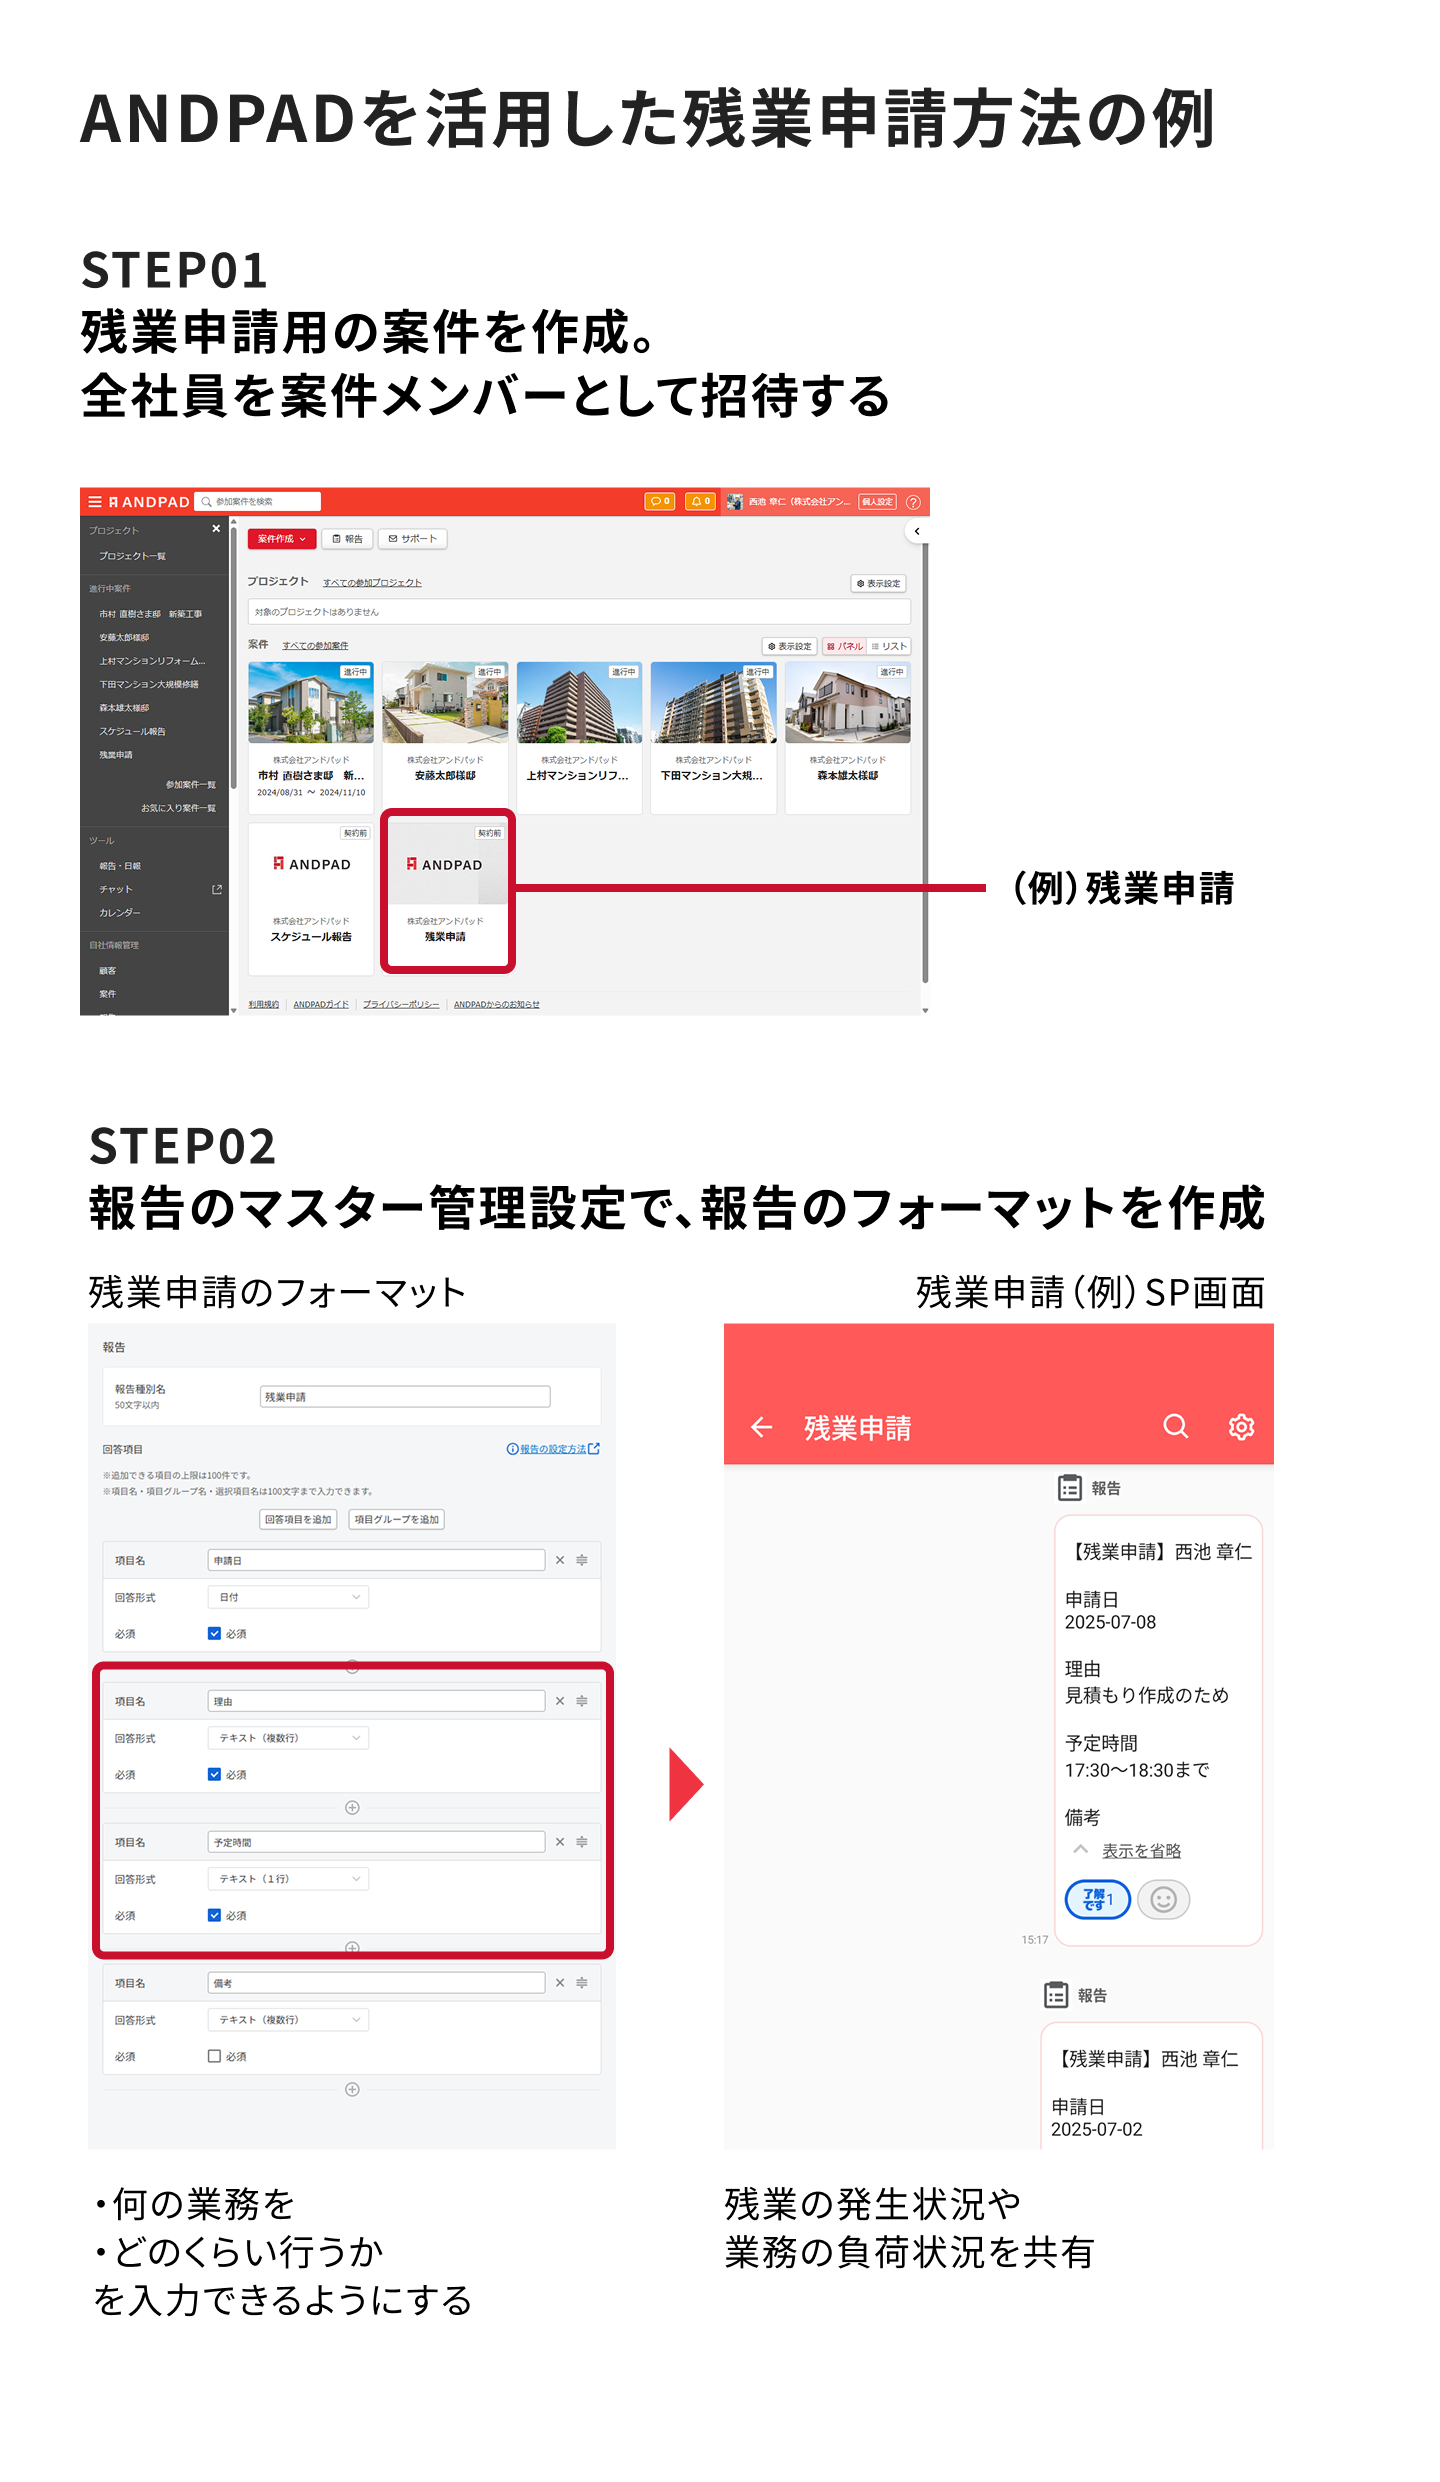Open 顧客 in sidebar

pos(107,971)
